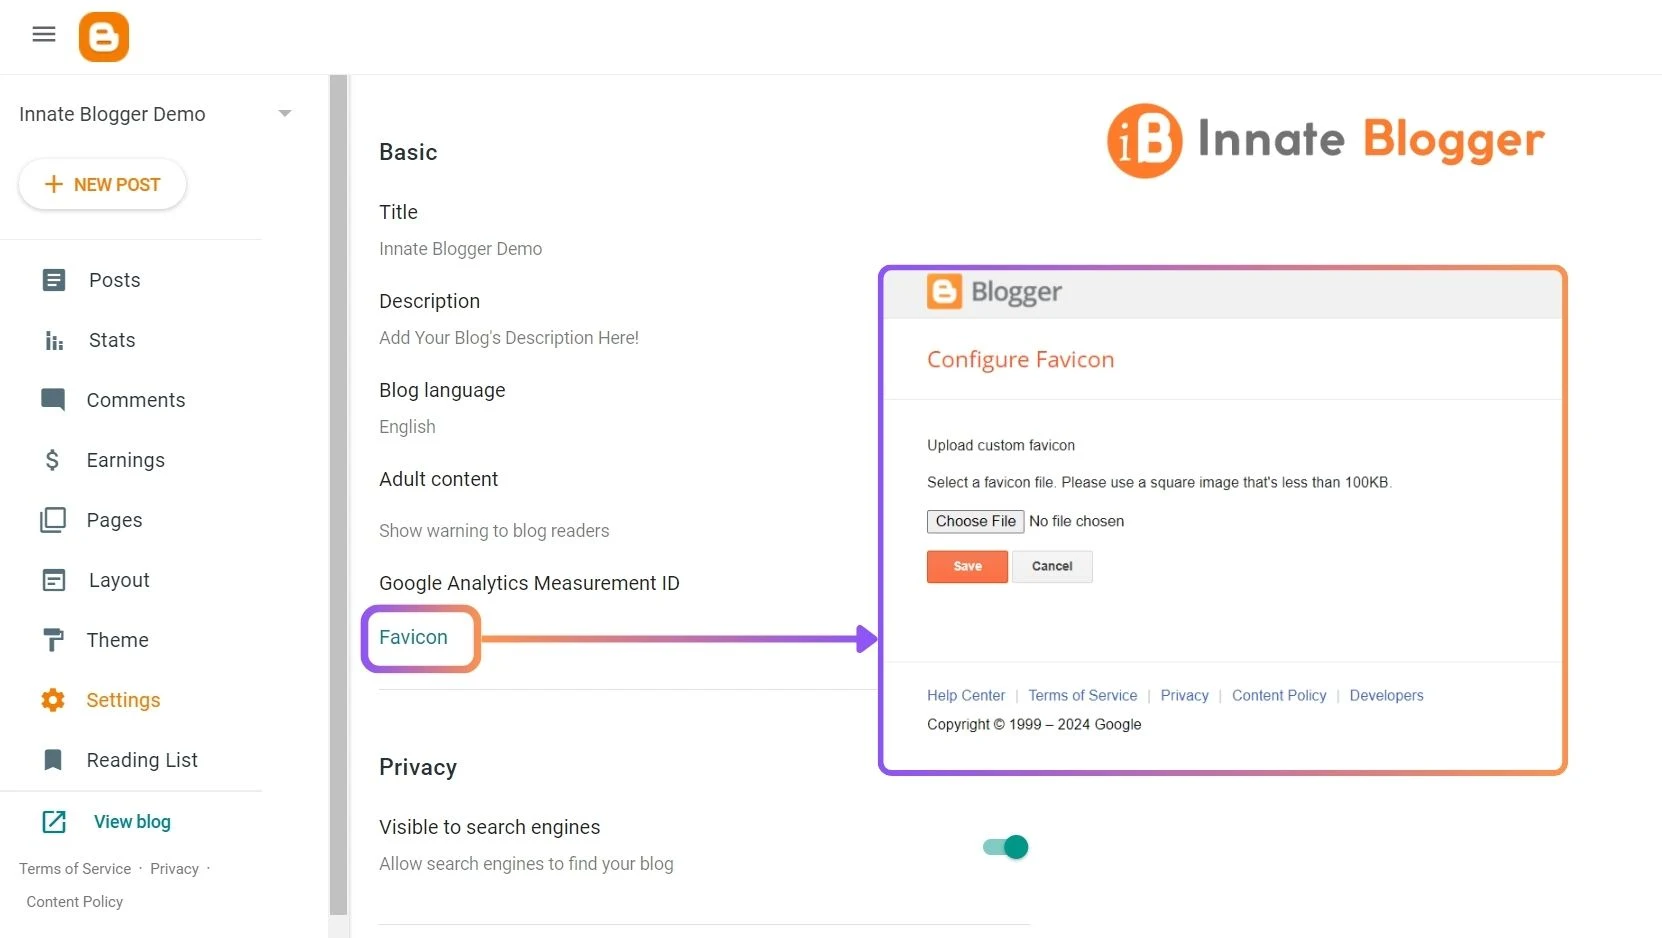Select the Settings menu item
This screenshot has height=938, width=1662.
pyautogui.click(x=123, y=700)
